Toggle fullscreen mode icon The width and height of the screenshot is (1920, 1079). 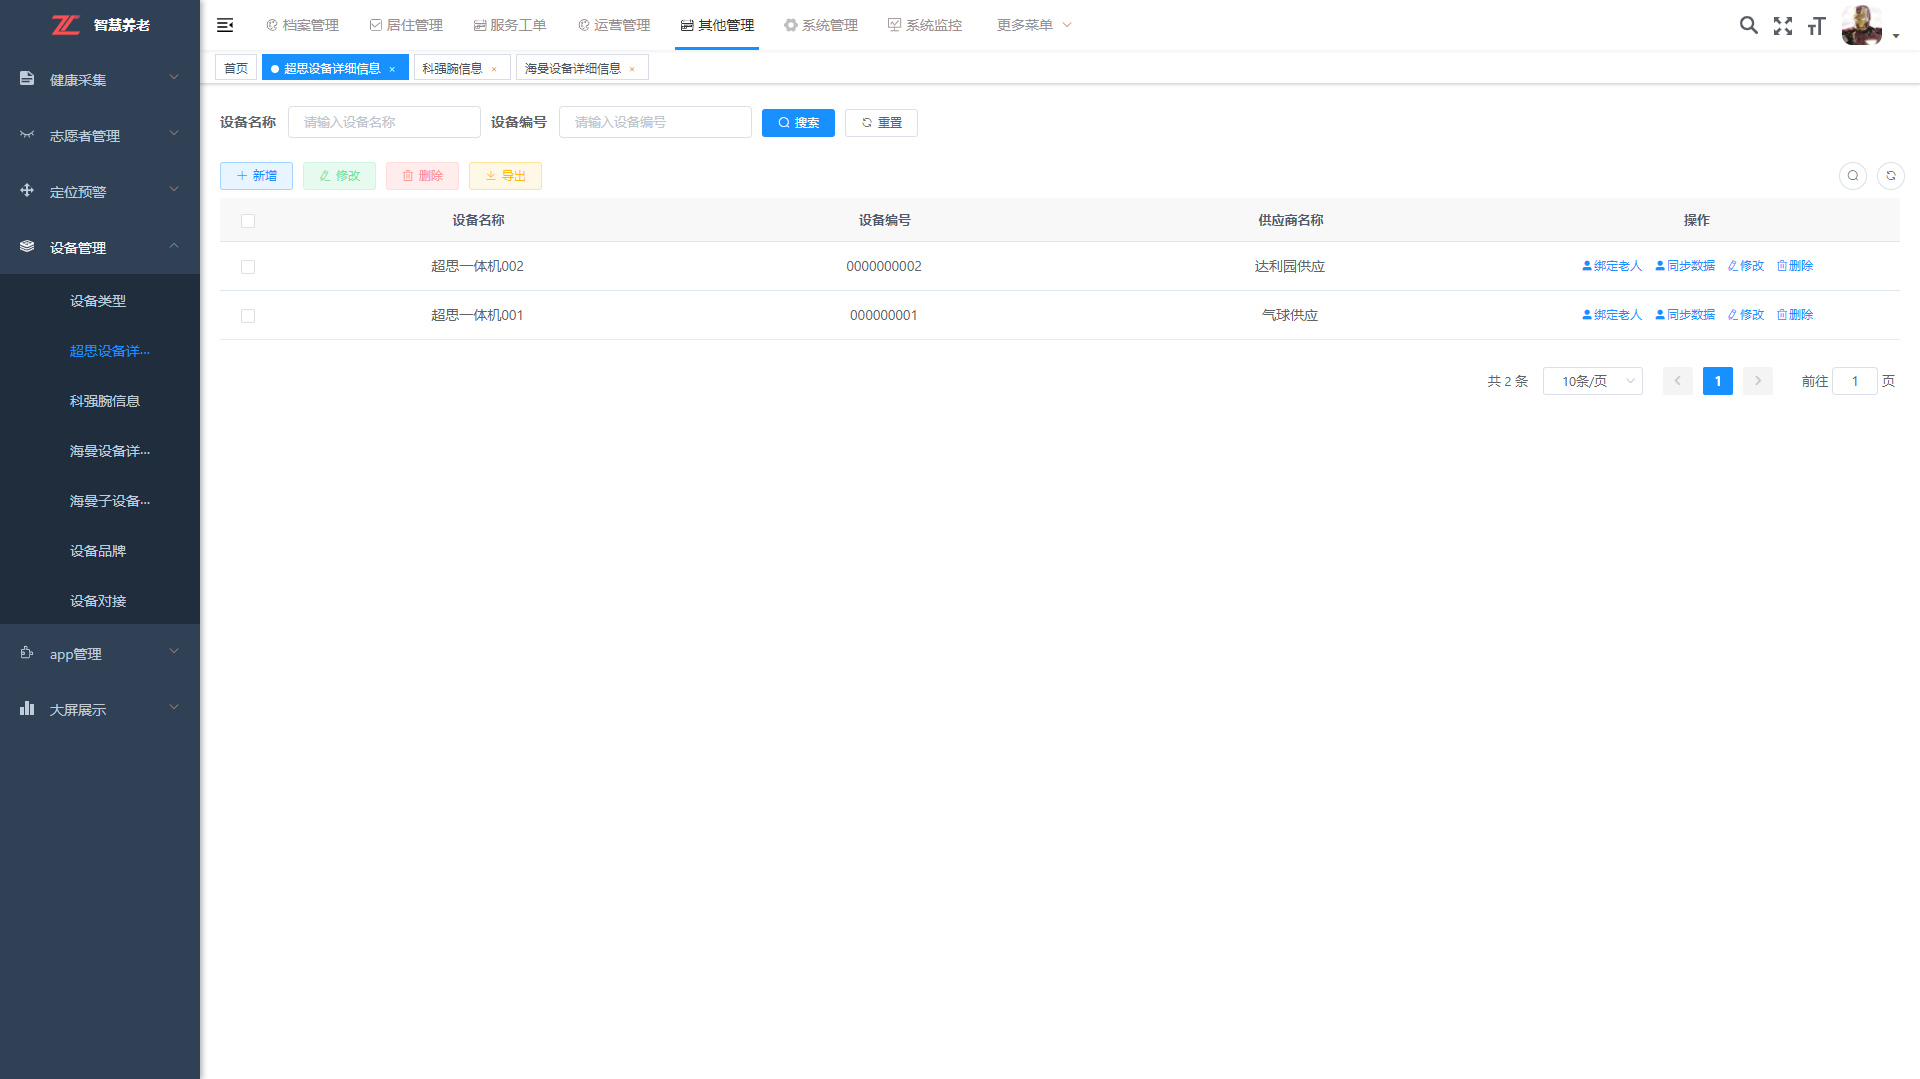click(1782, 26)
